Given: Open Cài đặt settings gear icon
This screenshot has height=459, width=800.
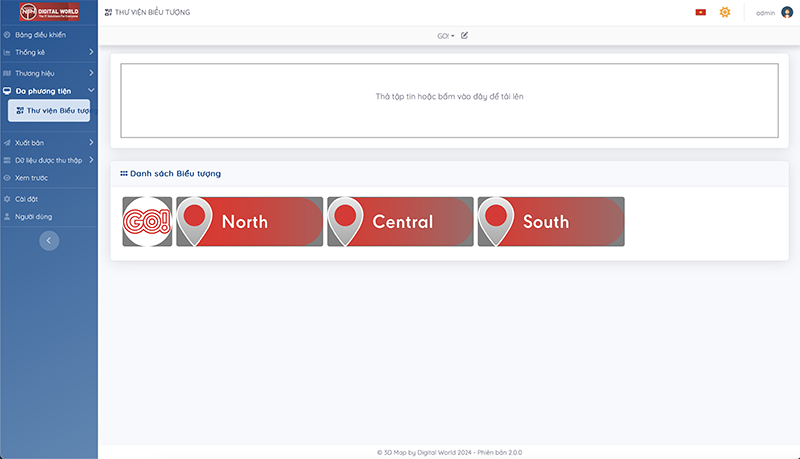Looking at the screenshot, I should 8,199.
